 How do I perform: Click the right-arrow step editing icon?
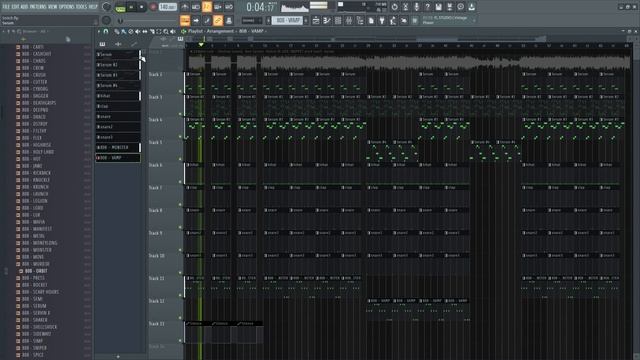click(196, 20)
